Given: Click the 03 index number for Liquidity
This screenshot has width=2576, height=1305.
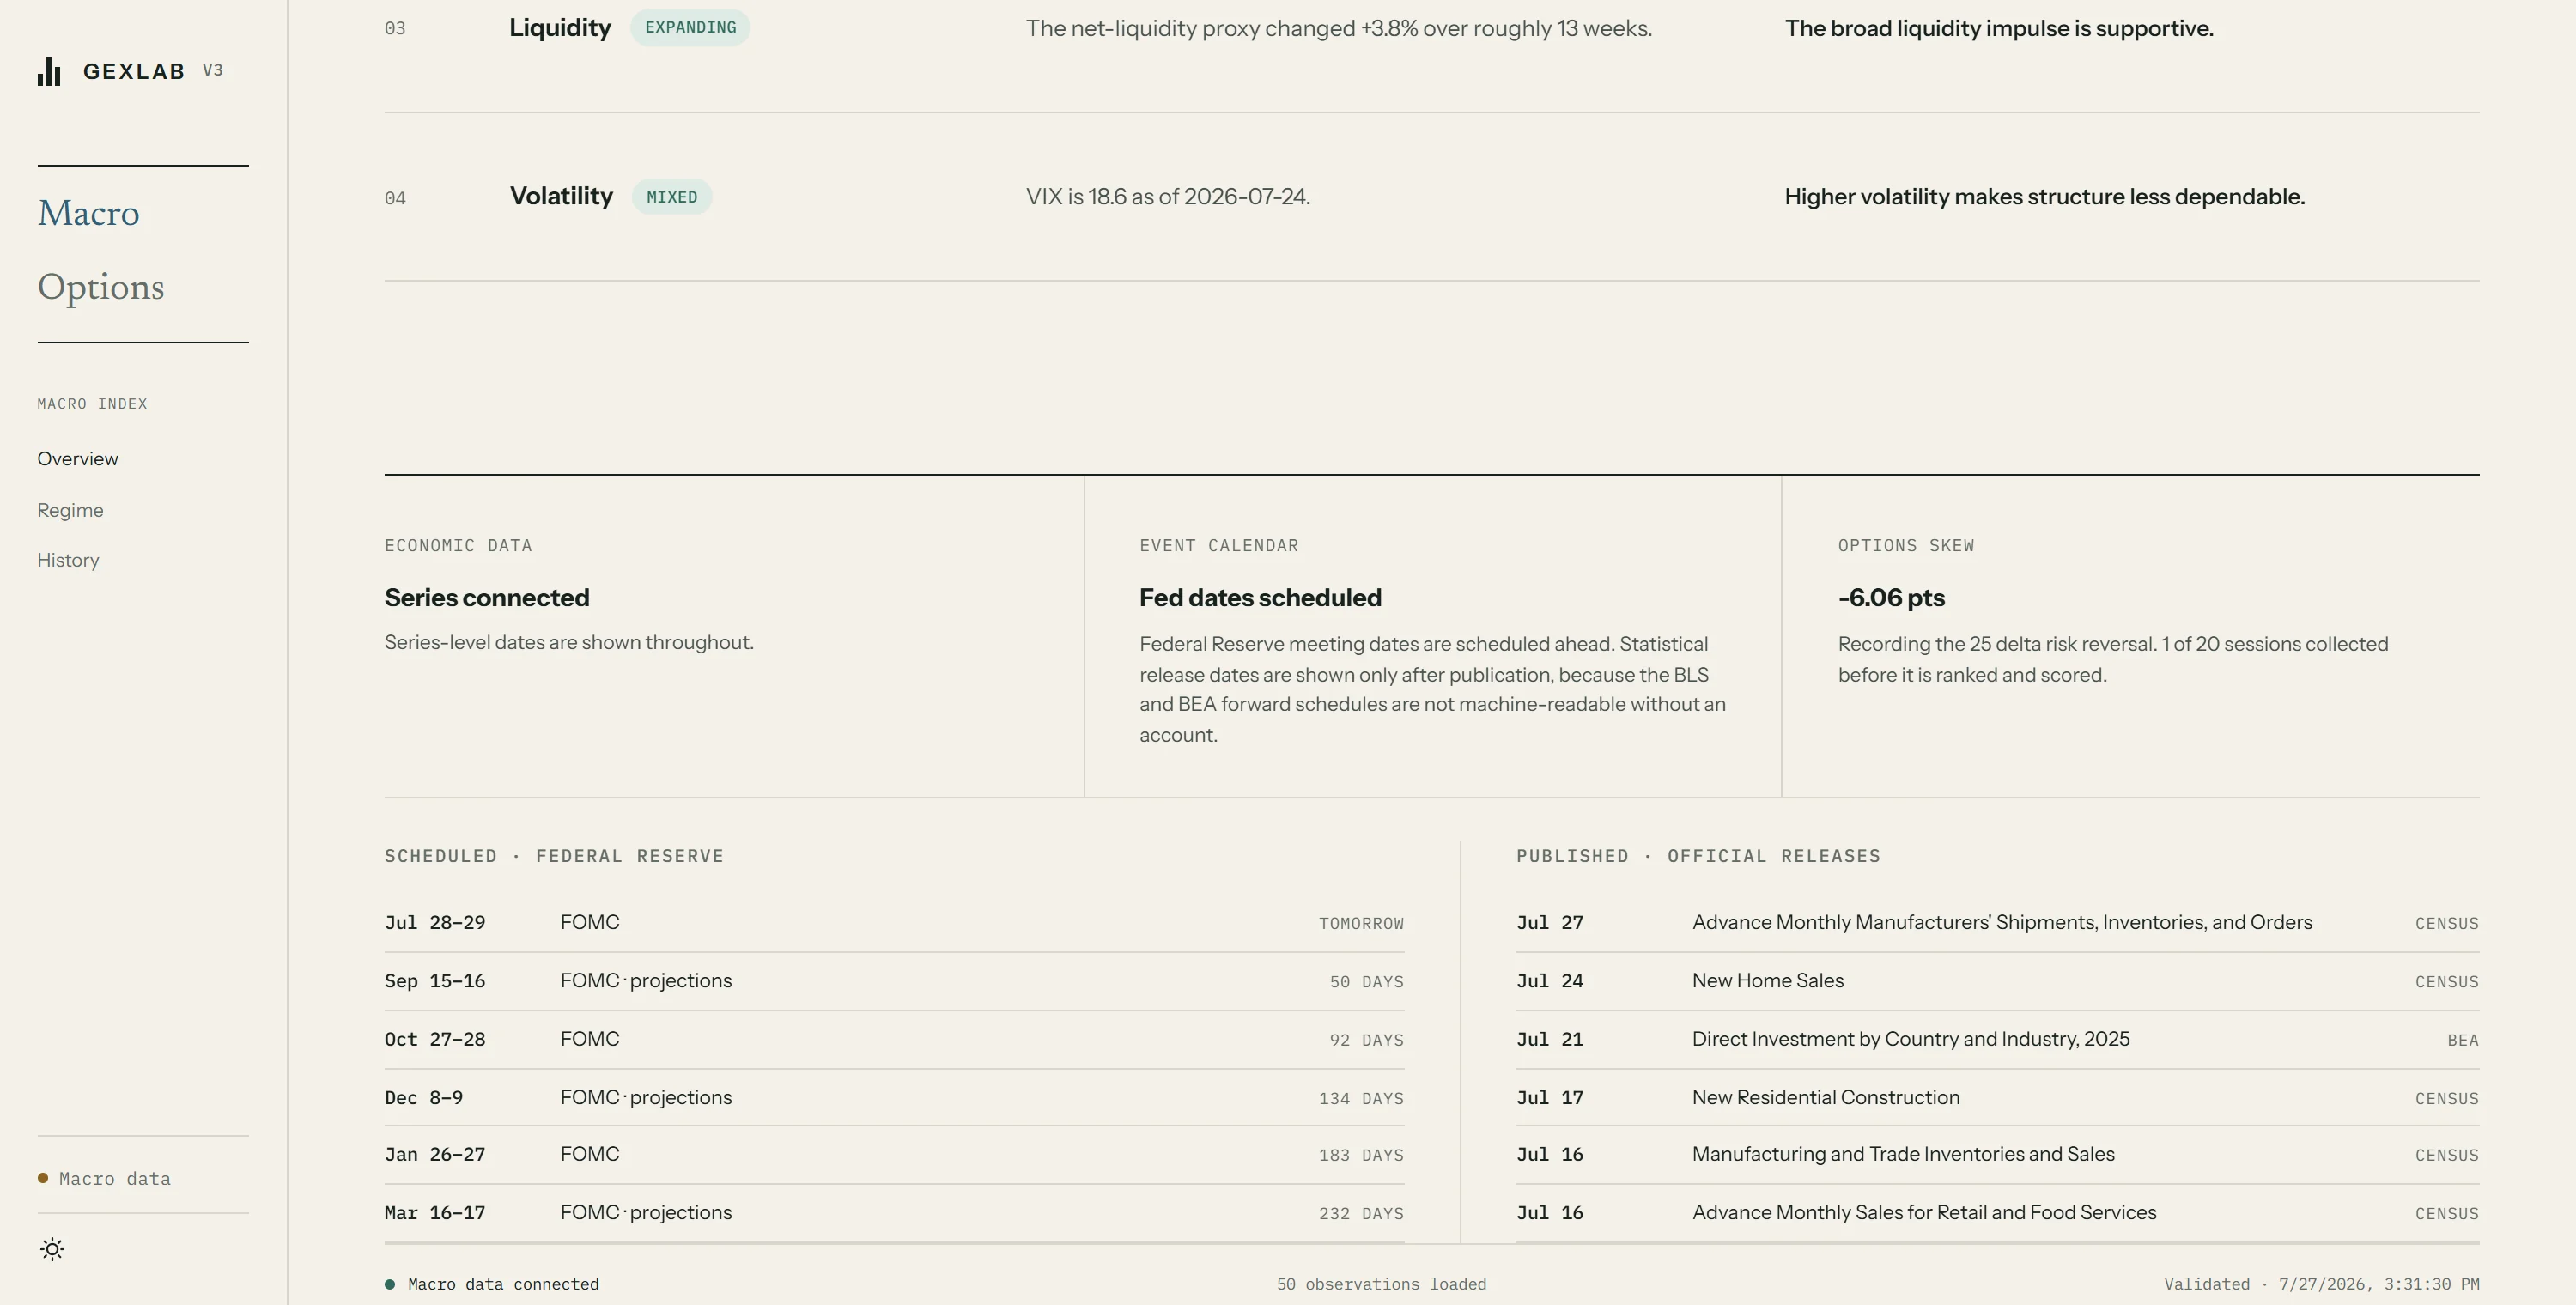Looking at the screenshot, I should click(x=395, y=28).
